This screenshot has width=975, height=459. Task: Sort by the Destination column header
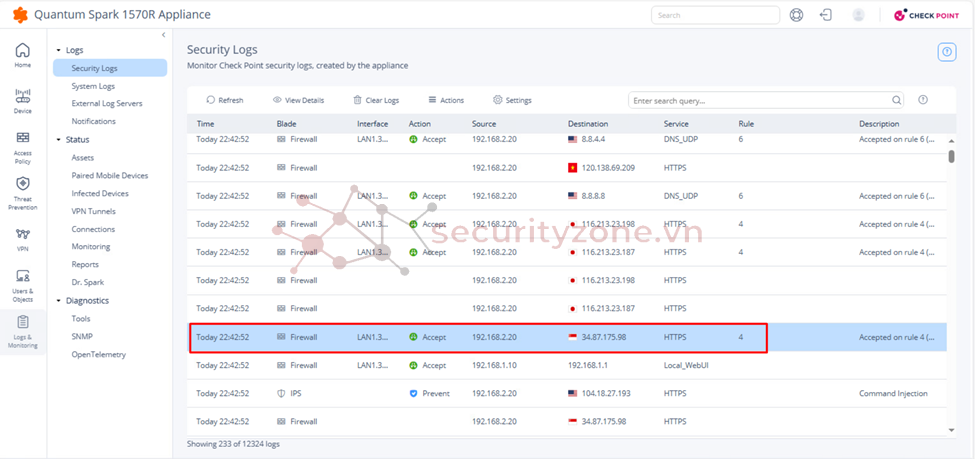pos(588,124)
